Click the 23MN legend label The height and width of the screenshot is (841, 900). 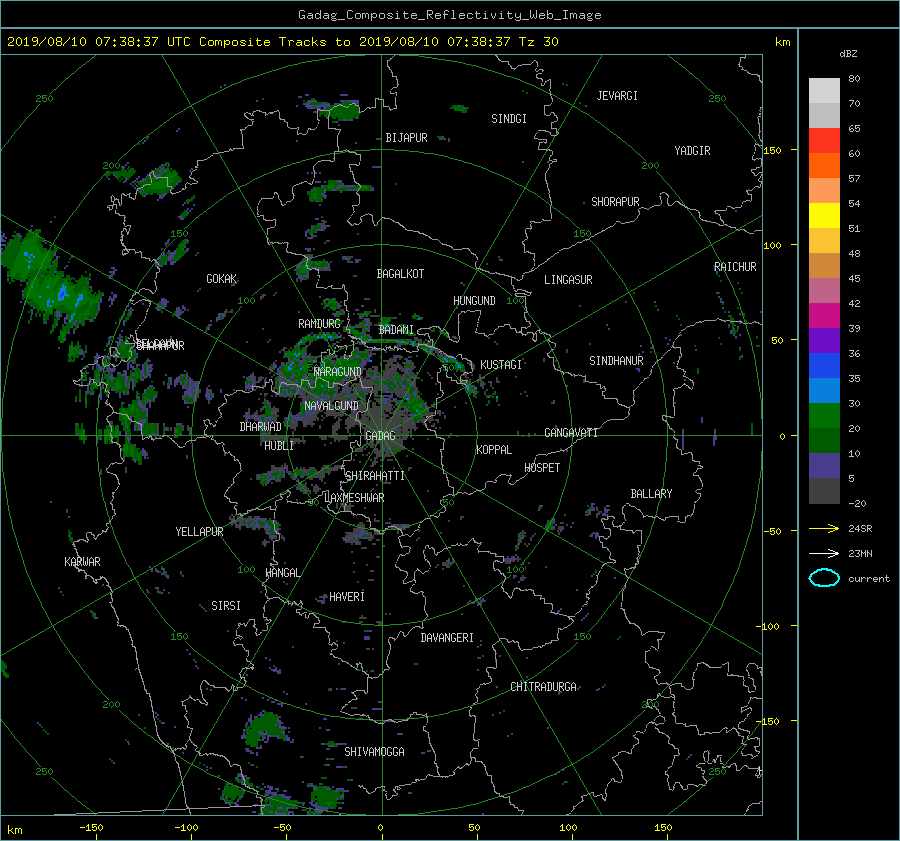(860, 553)
